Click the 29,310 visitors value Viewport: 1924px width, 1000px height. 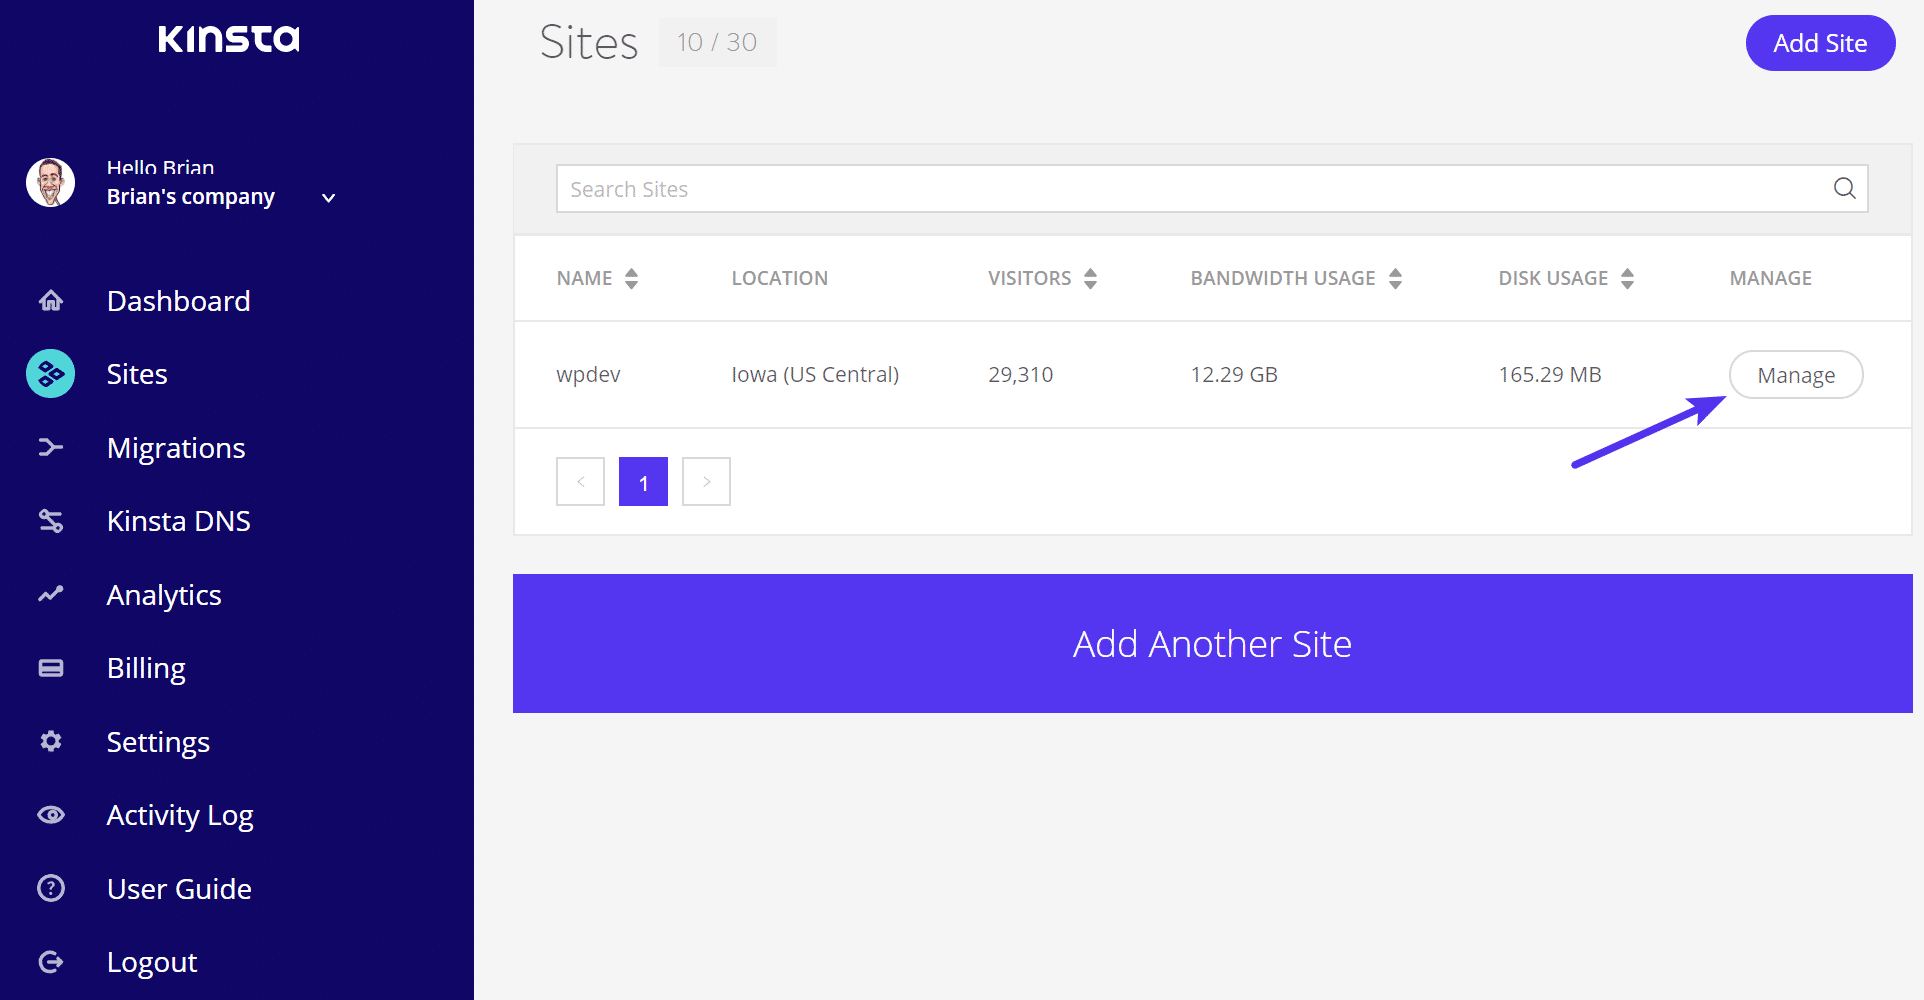tap(1021, 375)
